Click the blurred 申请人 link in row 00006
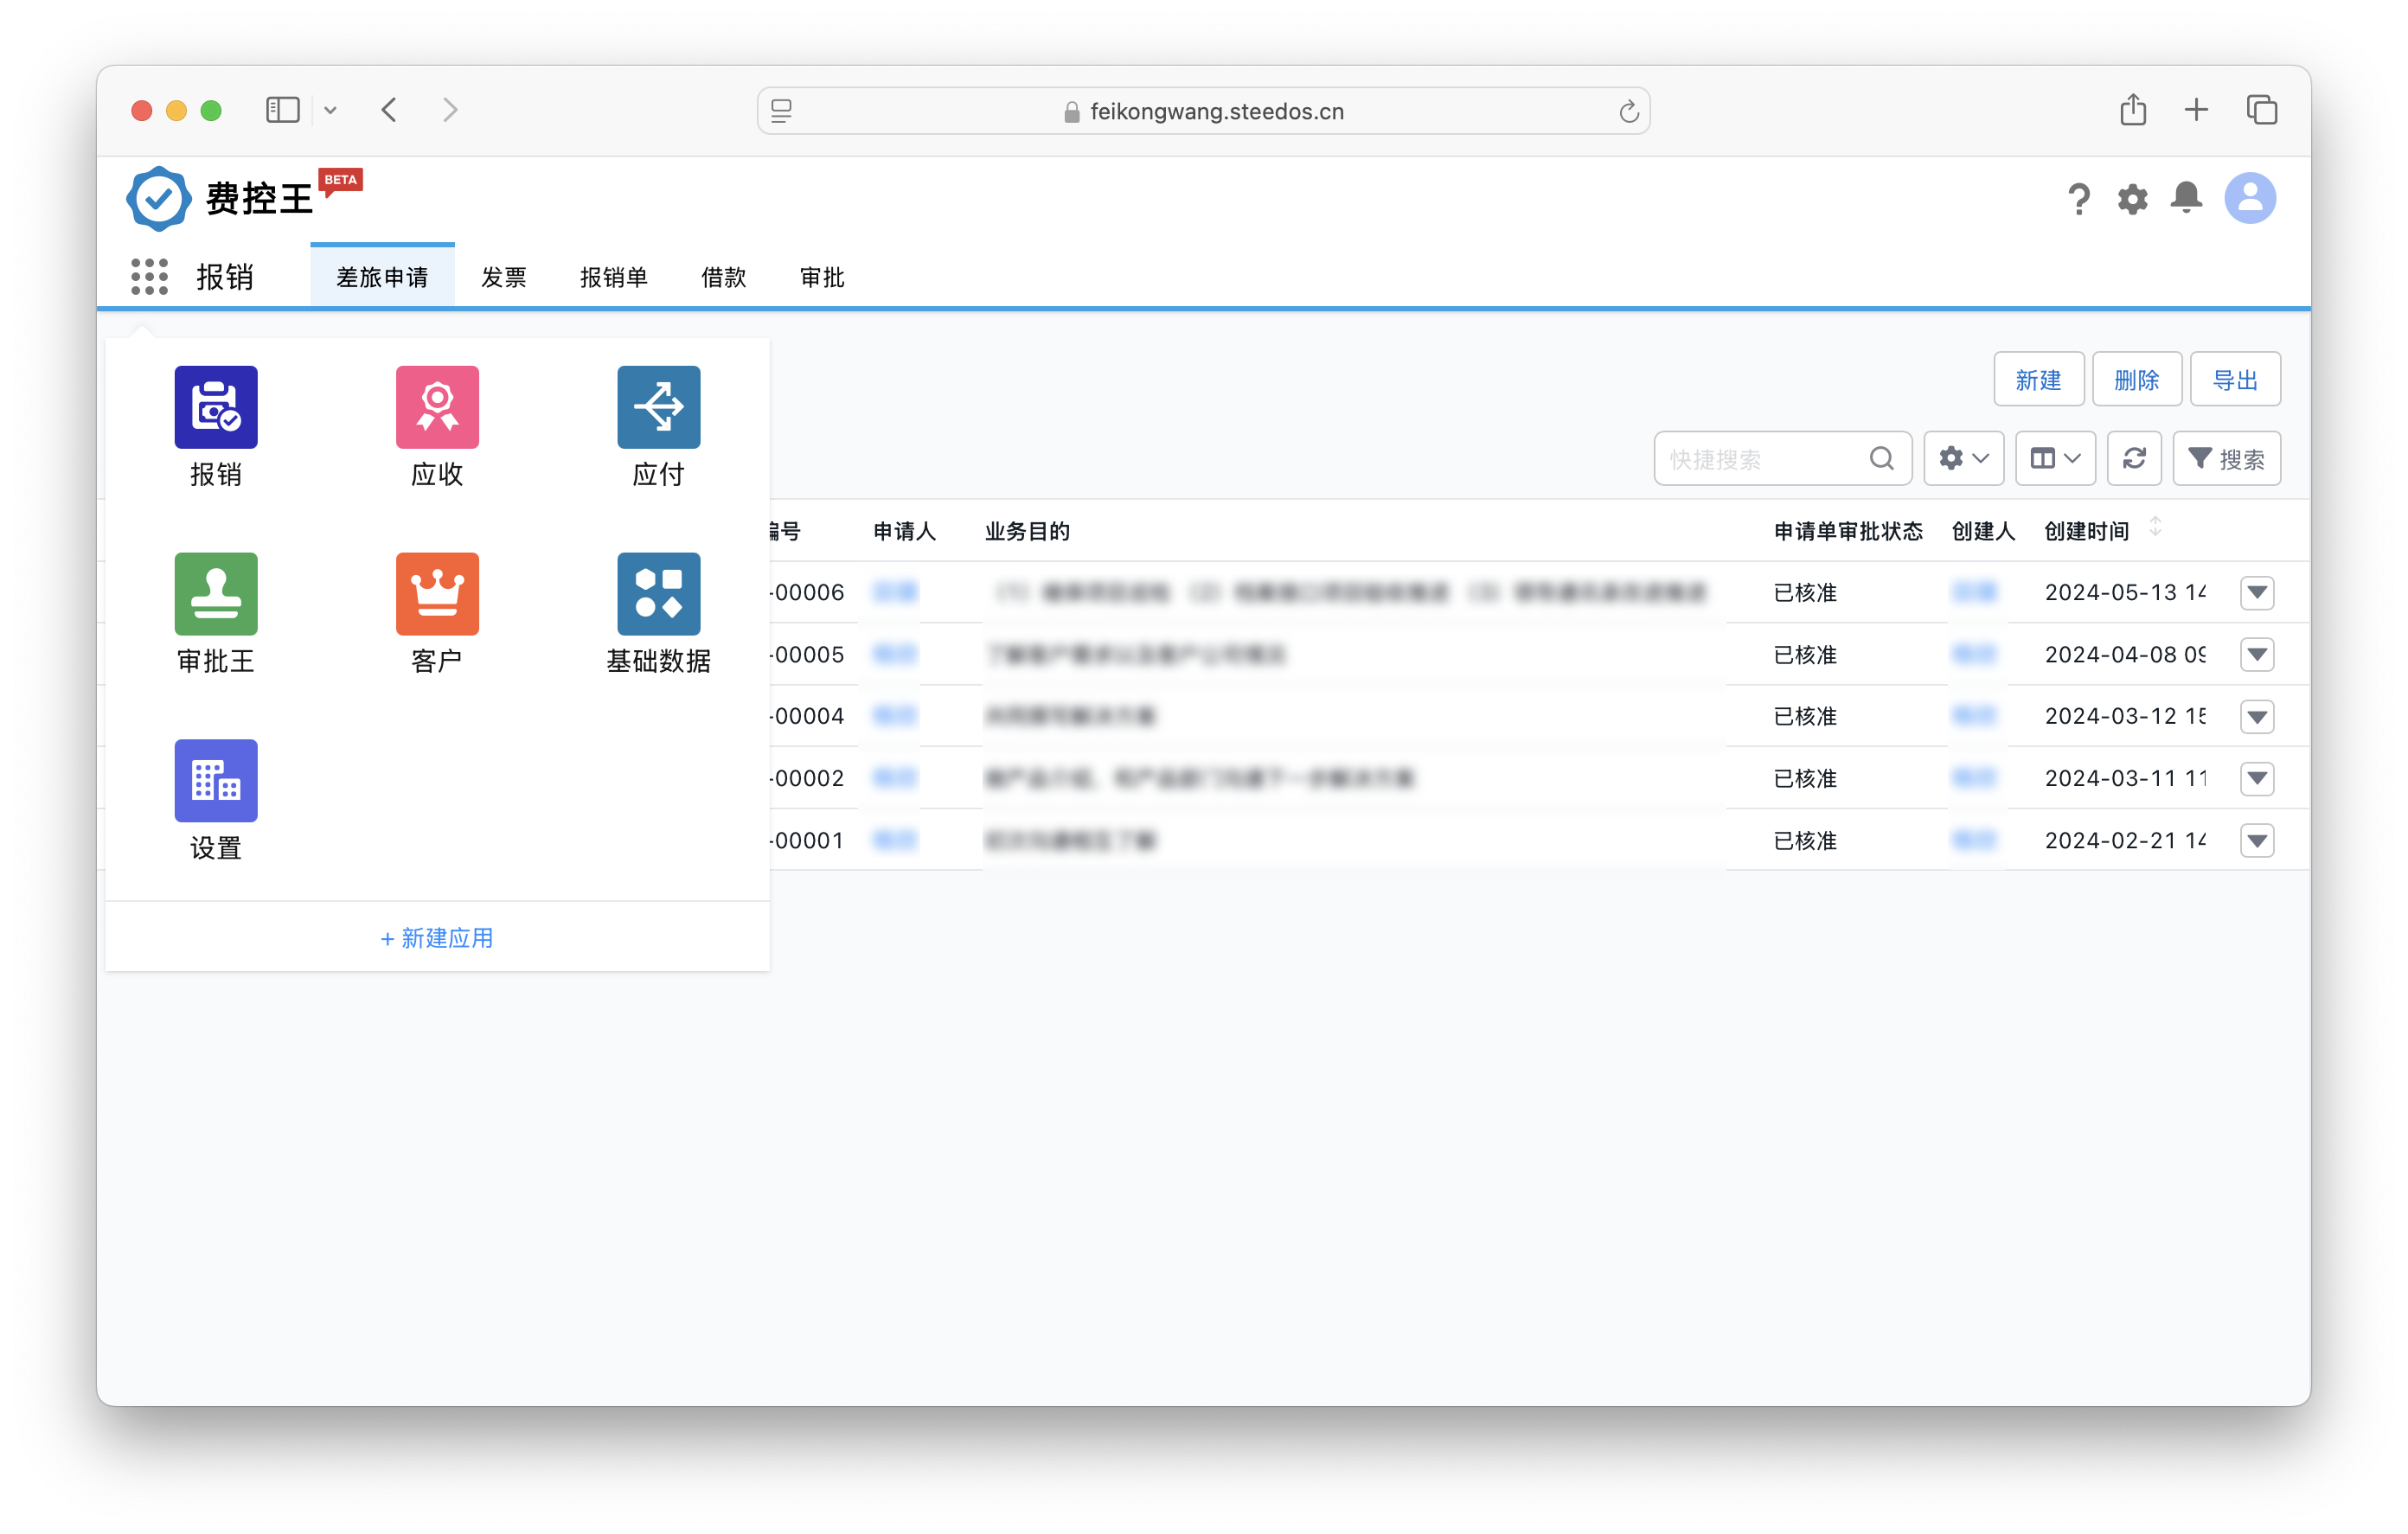 click(895, 593)
